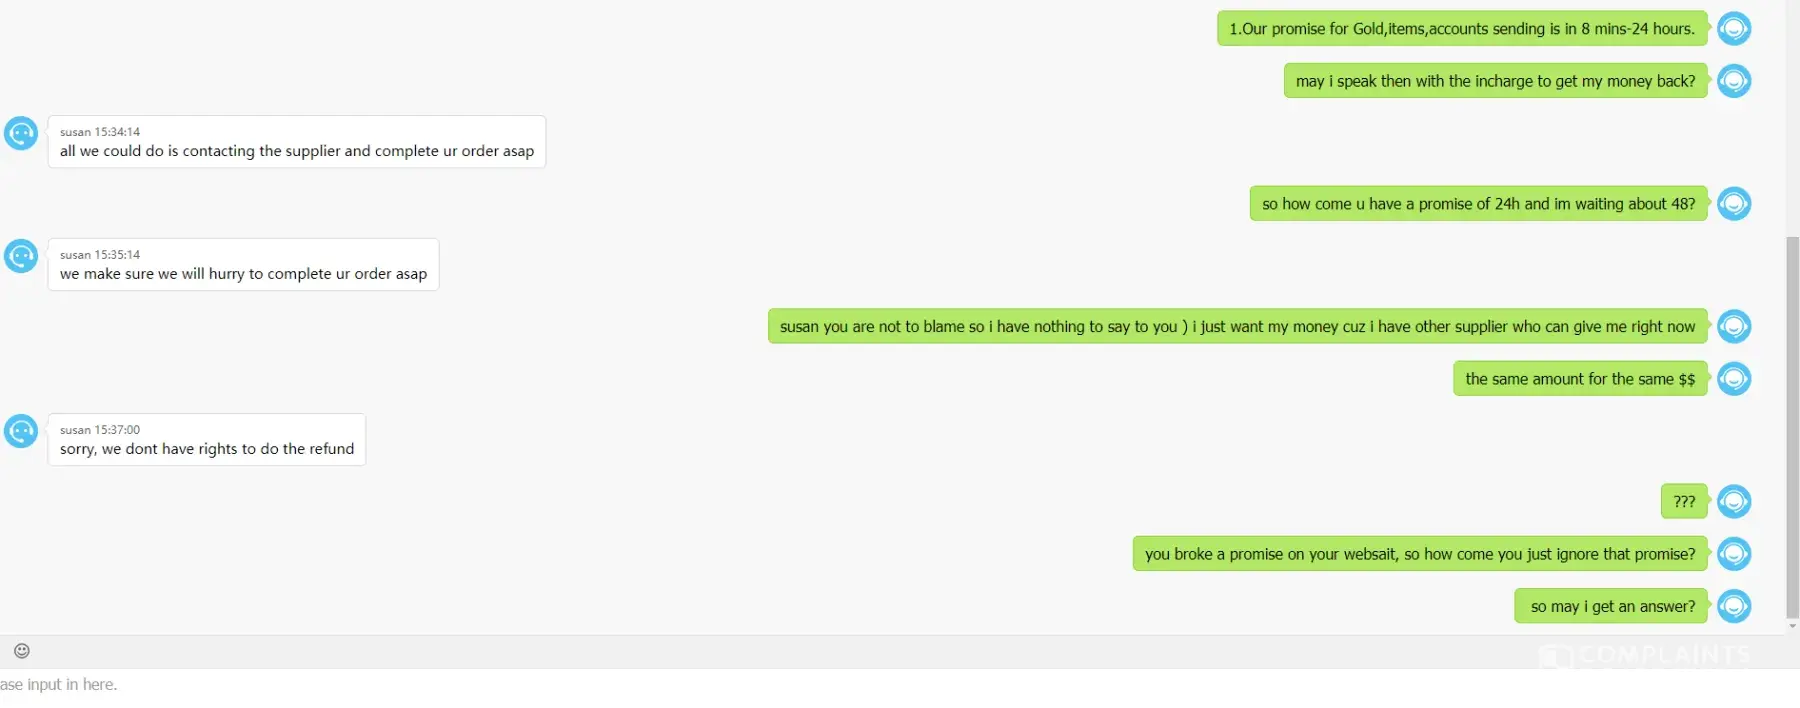Click user avatar beside 'broke a promise' message
This screenshot has width=1800, height=708.
(1734, 554)
